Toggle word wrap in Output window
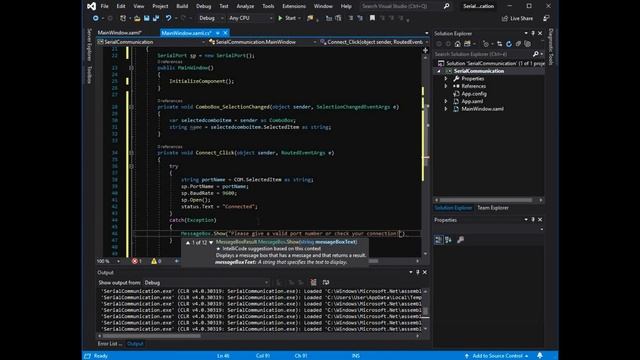The height and width of the screenshot is (360, 640). pyautogui.click(x=325, y=282)
